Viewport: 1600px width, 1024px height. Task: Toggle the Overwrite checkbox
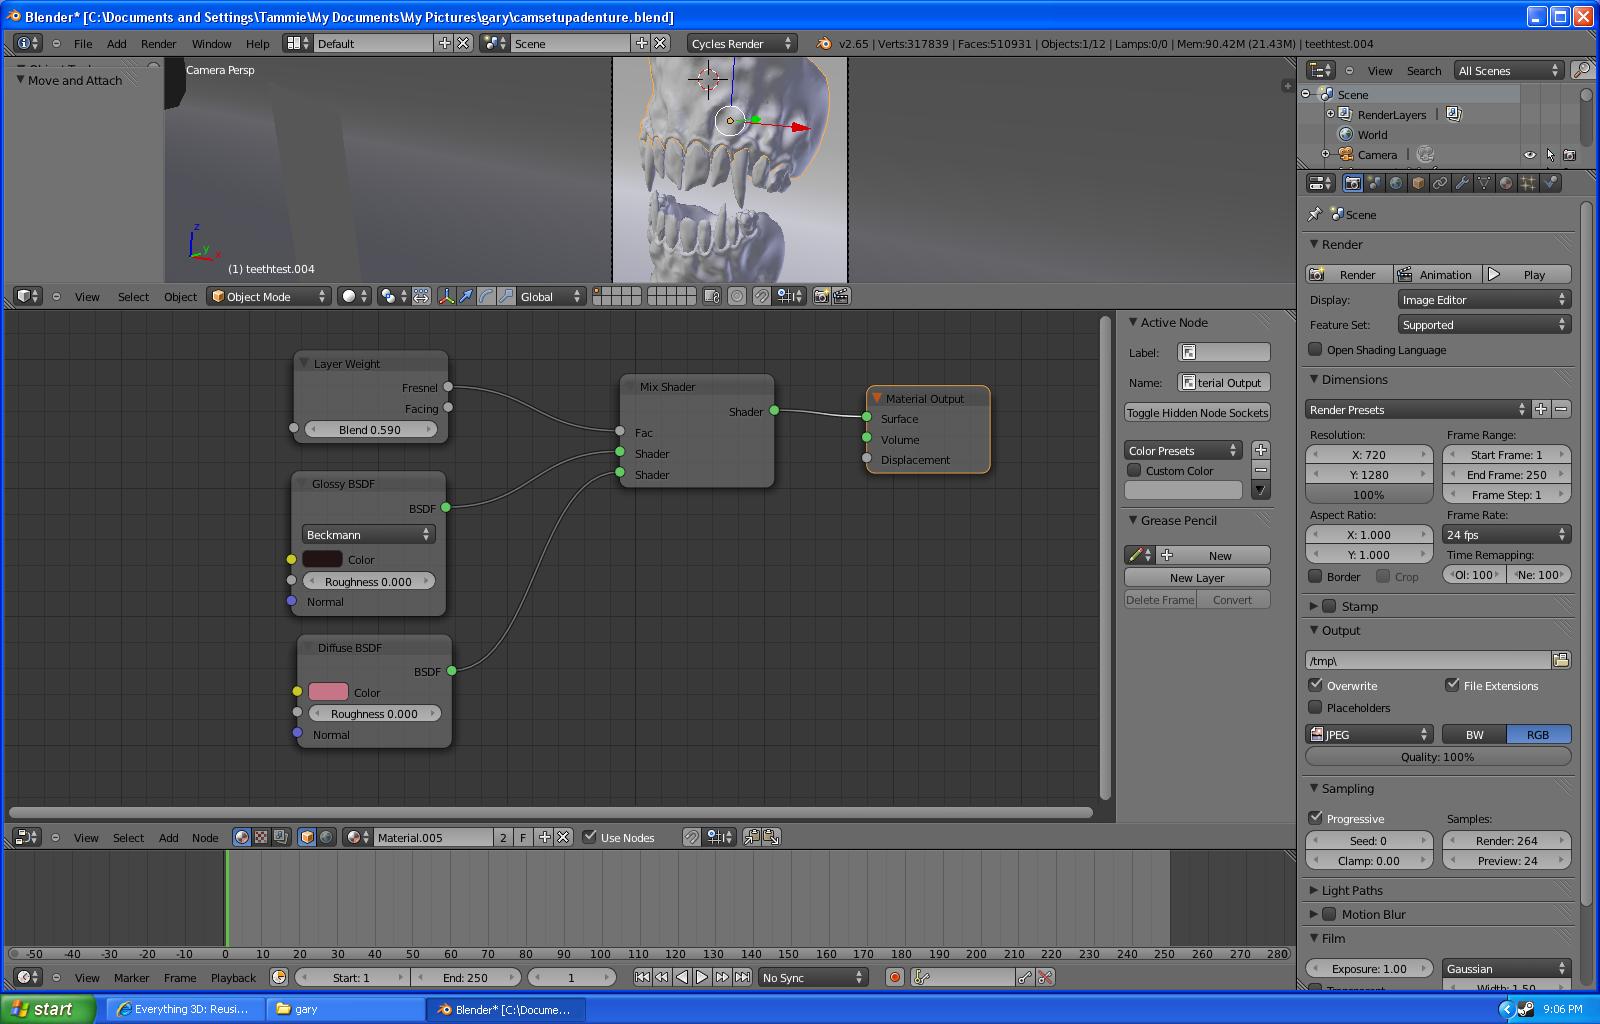(x=1315, y=685)
